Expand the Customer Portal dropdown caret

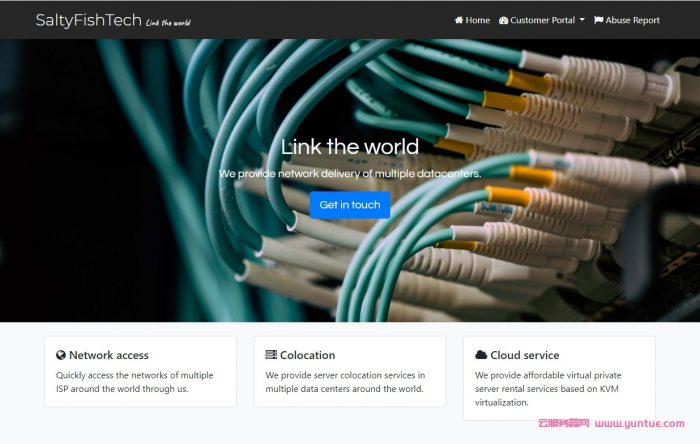click(582, 20)
